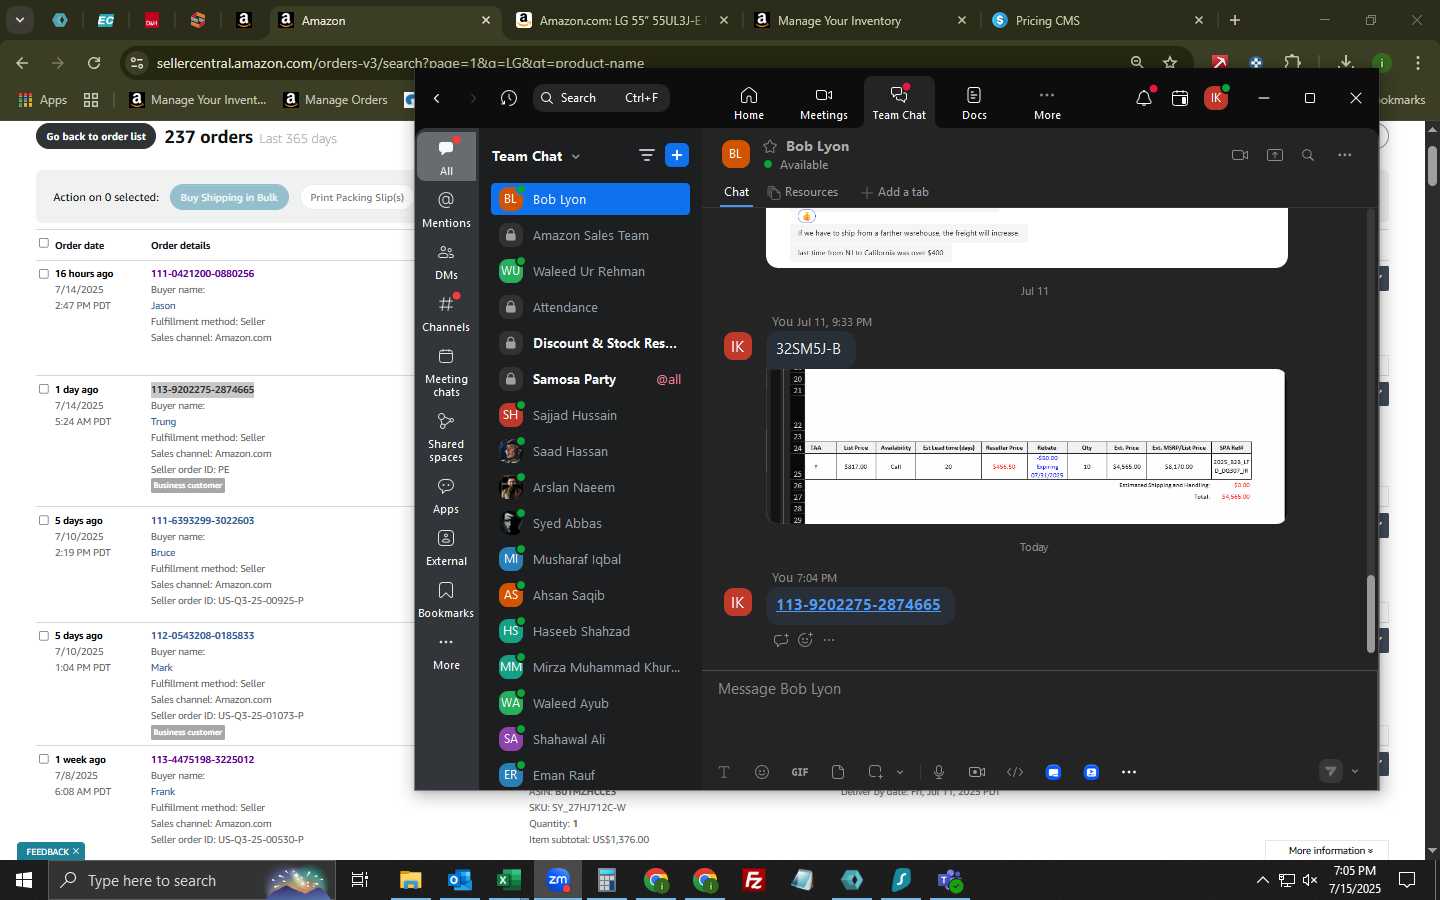
Task: Open Bookmarks in Zoom sidebar
Action: click(446, 599)
